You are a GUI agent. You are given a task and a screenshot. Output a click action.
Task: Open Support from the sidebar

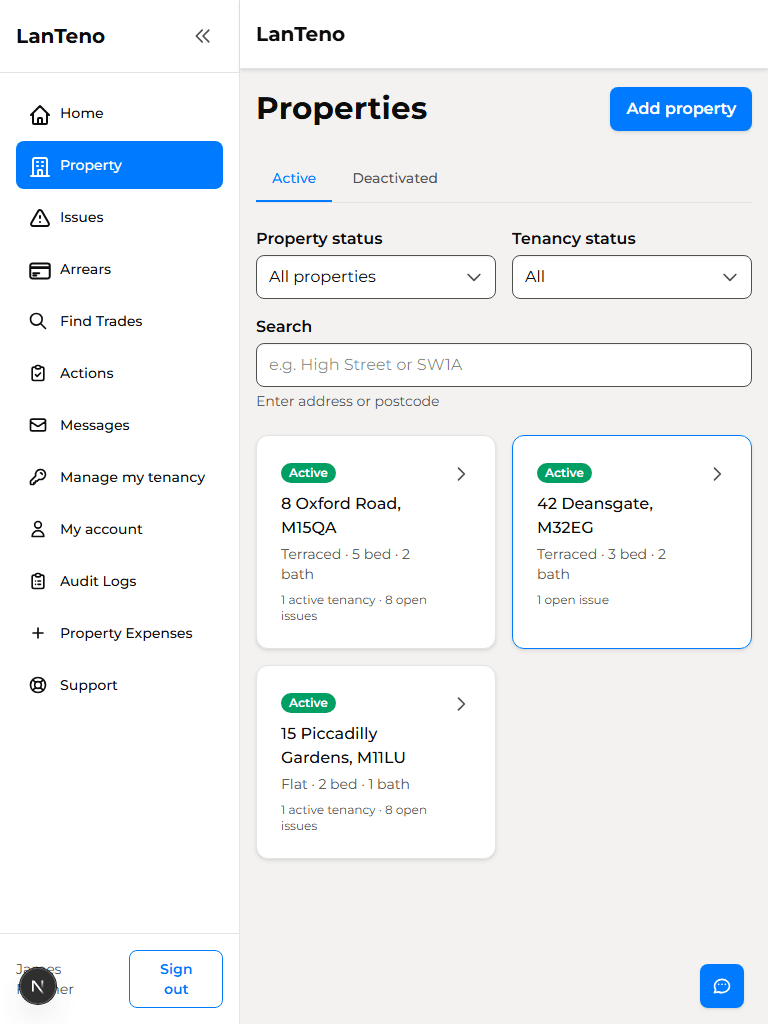[120, 685]
